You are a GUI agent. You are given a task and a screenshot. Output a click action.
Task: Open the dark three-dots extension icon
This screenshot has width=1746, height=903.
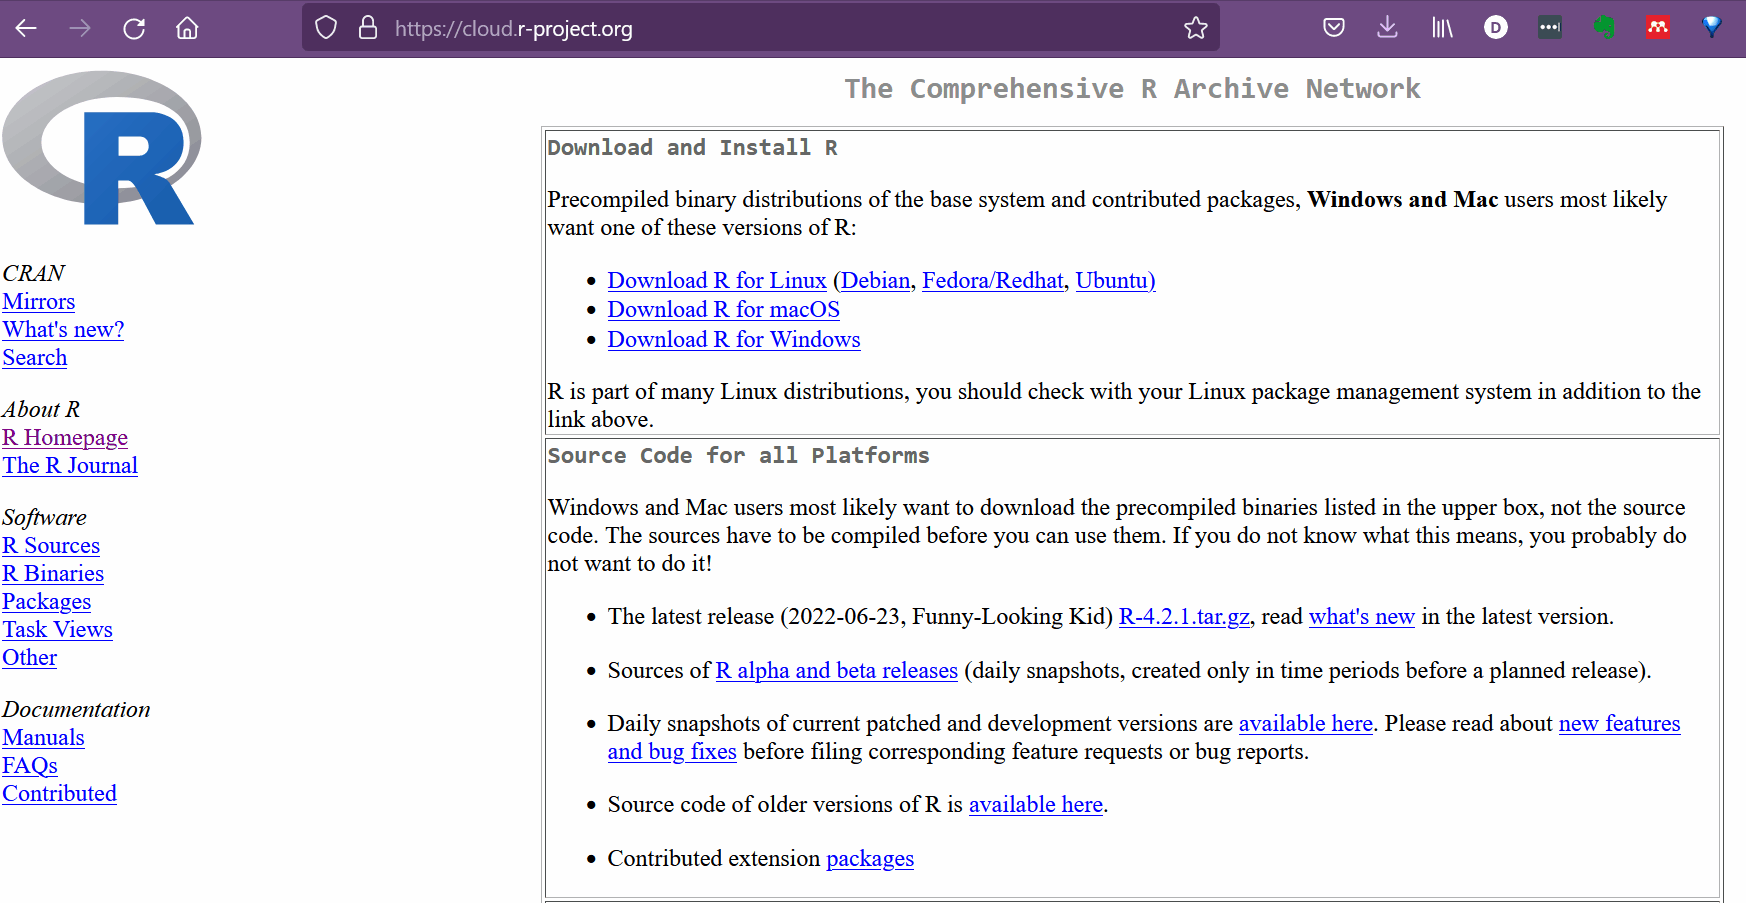click(x=1550, y=28)
